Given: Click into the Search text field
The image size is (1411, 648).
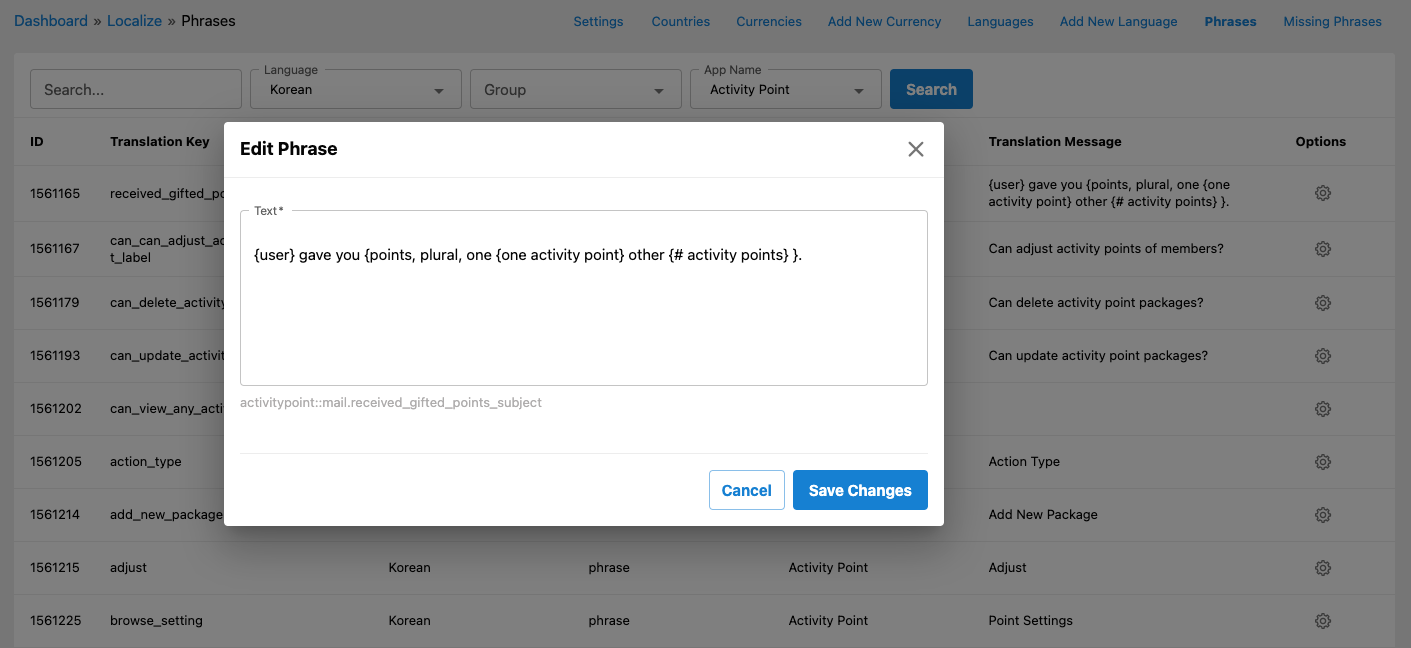Looking at the screenshot, I should [x=136, y=89].
